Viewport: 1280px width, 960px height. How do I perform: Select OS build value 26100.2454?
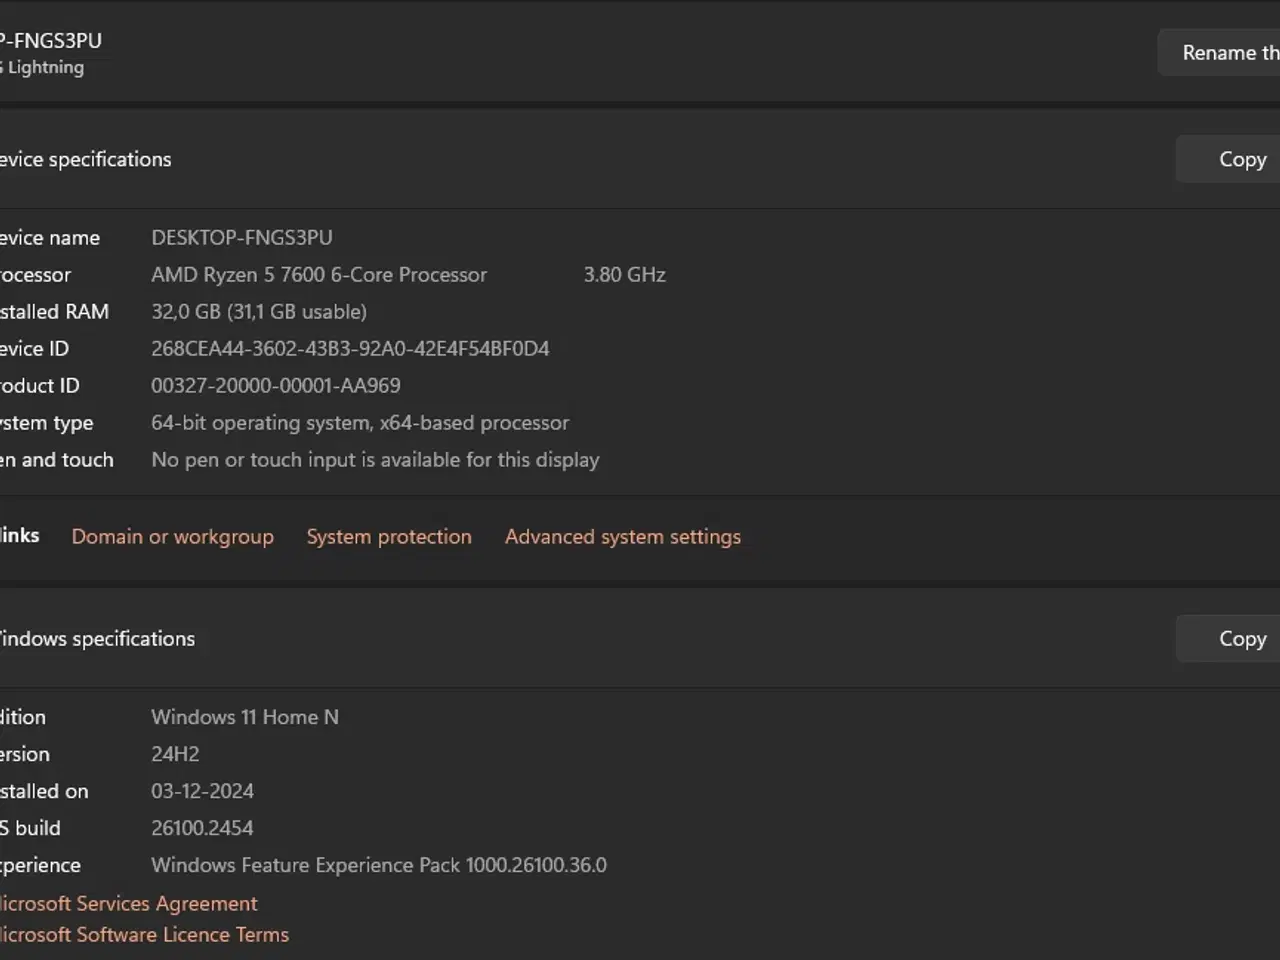pos(202,828)
